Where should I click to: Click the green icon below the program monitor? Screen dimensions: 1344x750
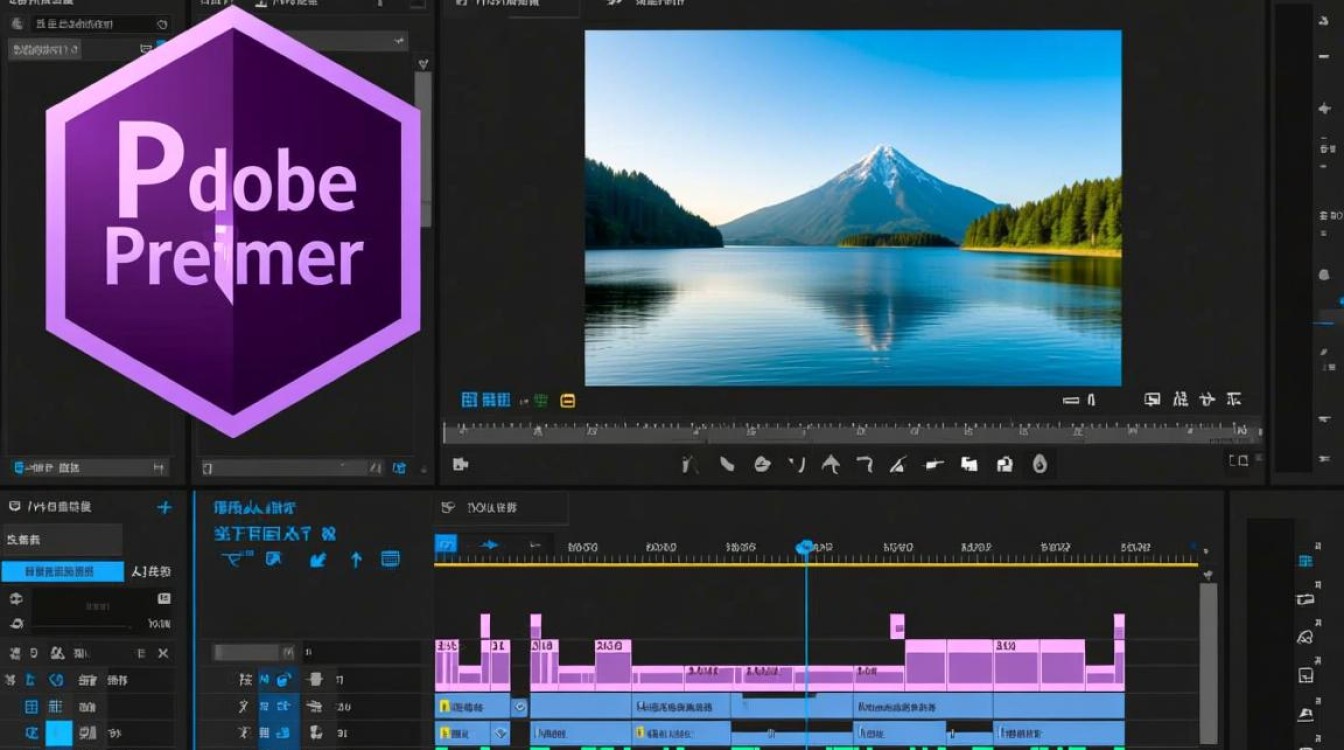[x=540, y=401]
